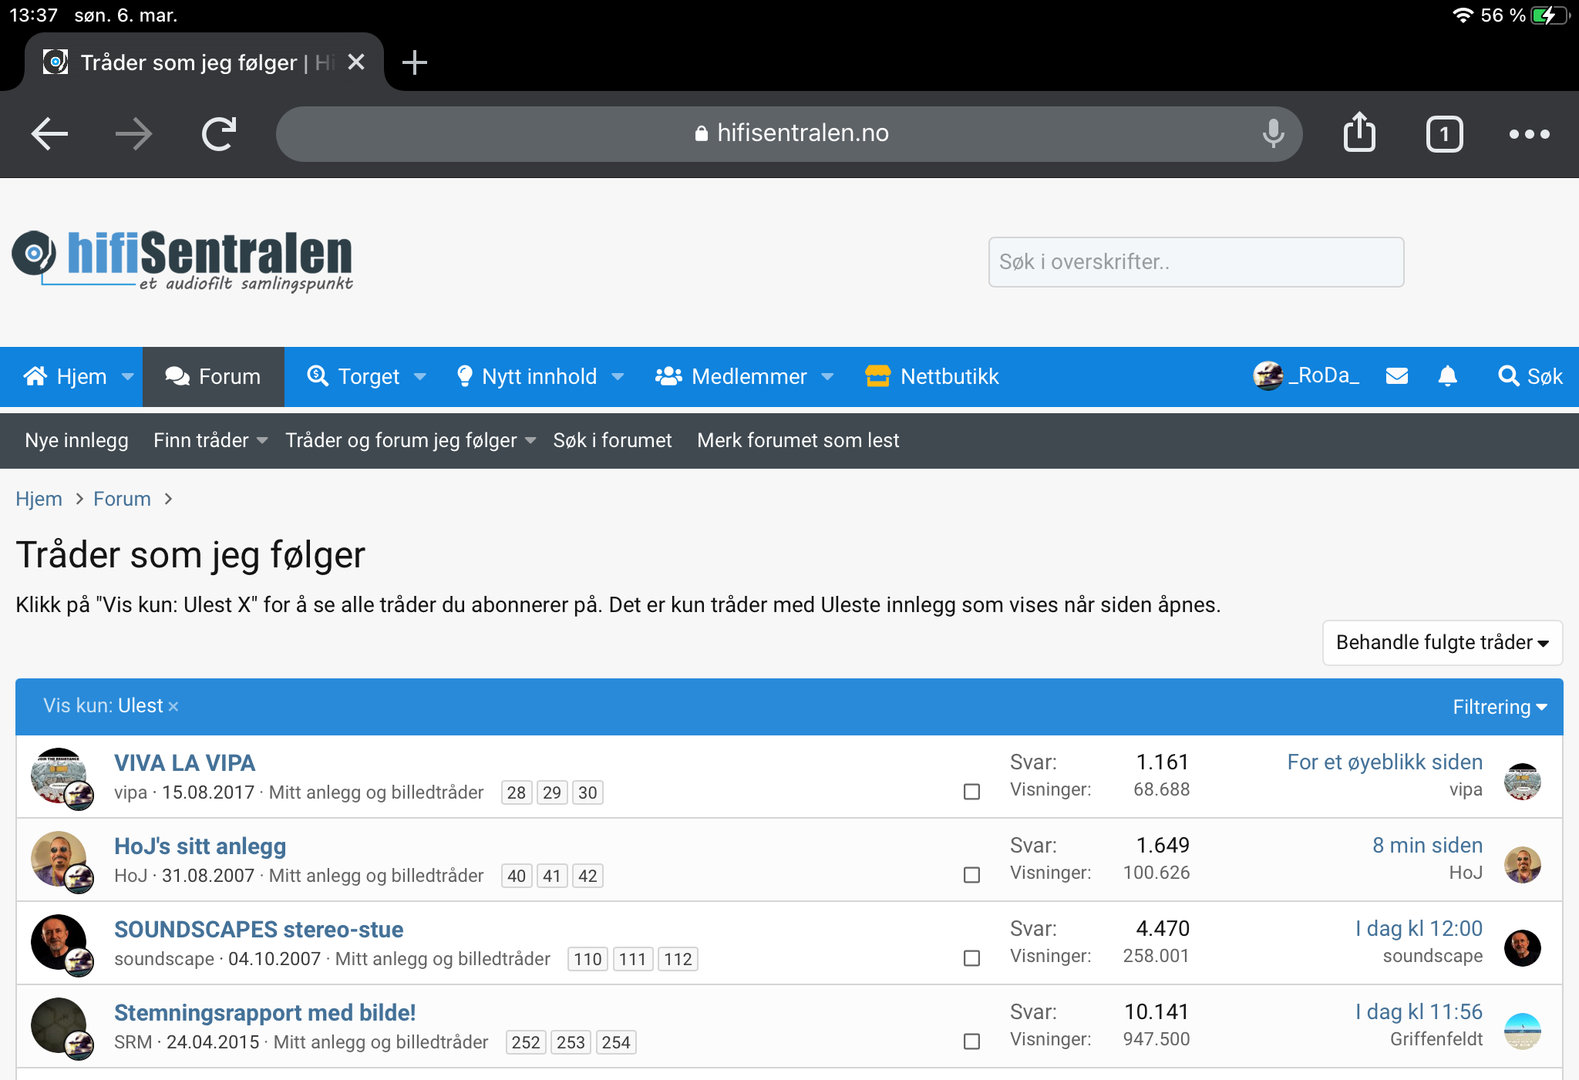Select checkbox for SOUNDSCAPES stereo-stue thread
Screen dimensions: 1579x1080
(x=971, y=958)
